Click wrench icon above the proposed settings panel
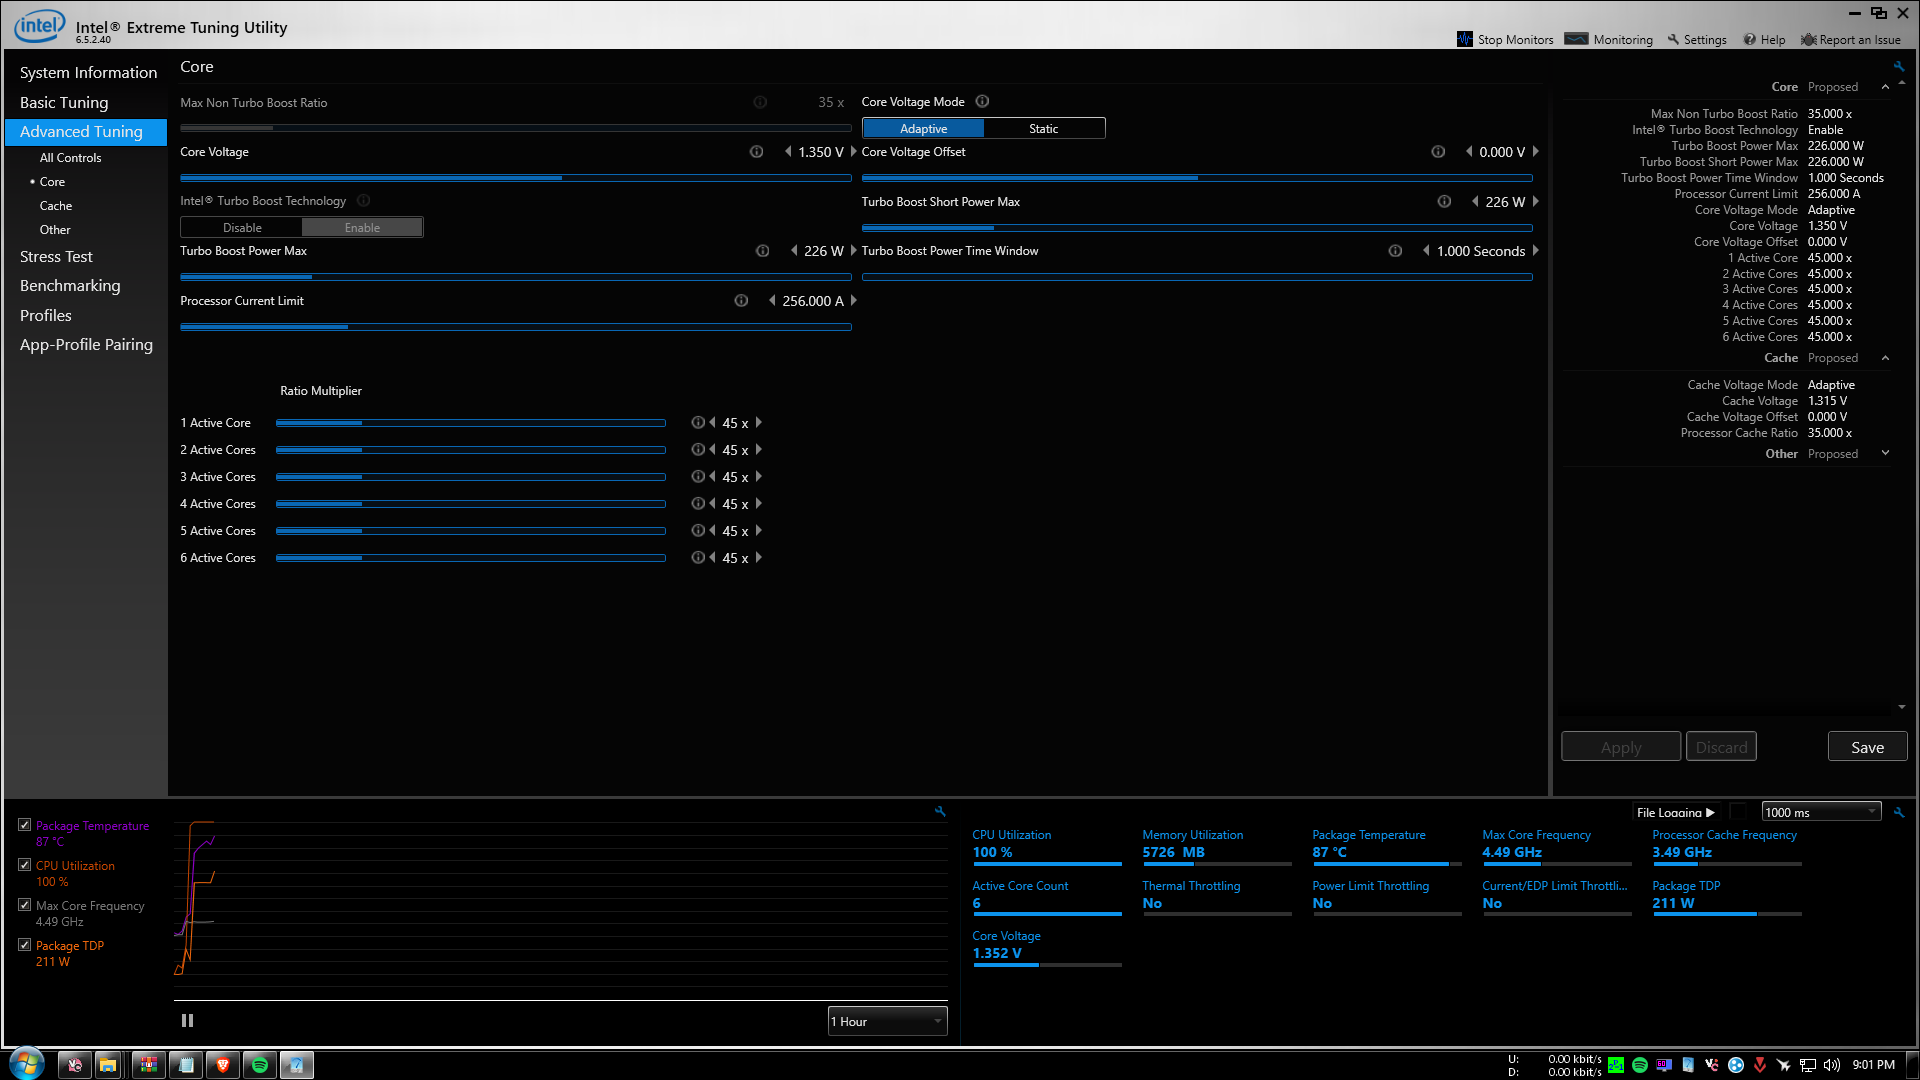Image resolution: width=1920 pixels, height=1080 pixels. pyautogui.click(x=1898, y=67)
